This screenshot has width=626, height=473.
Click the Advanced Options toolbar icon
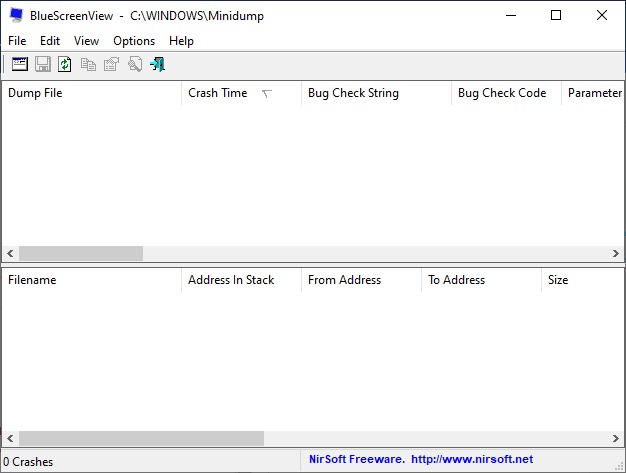(20, 64)
